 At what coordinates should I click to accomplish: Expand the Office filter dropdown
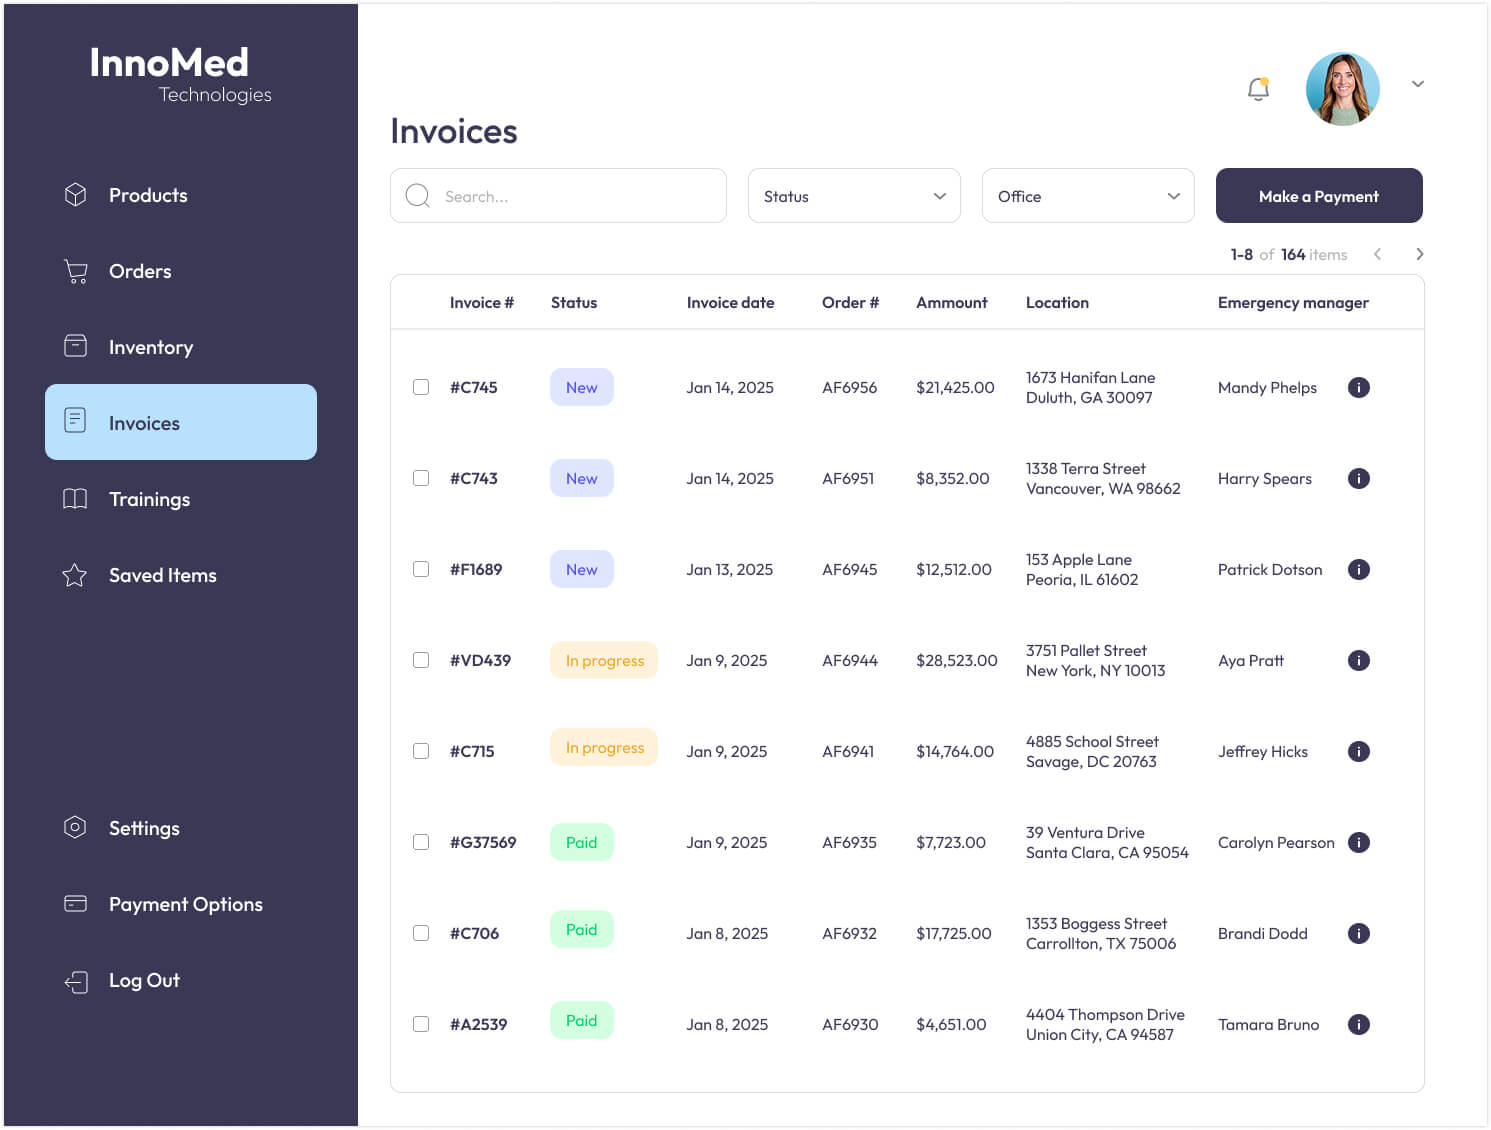click(x=1087, y=196)
